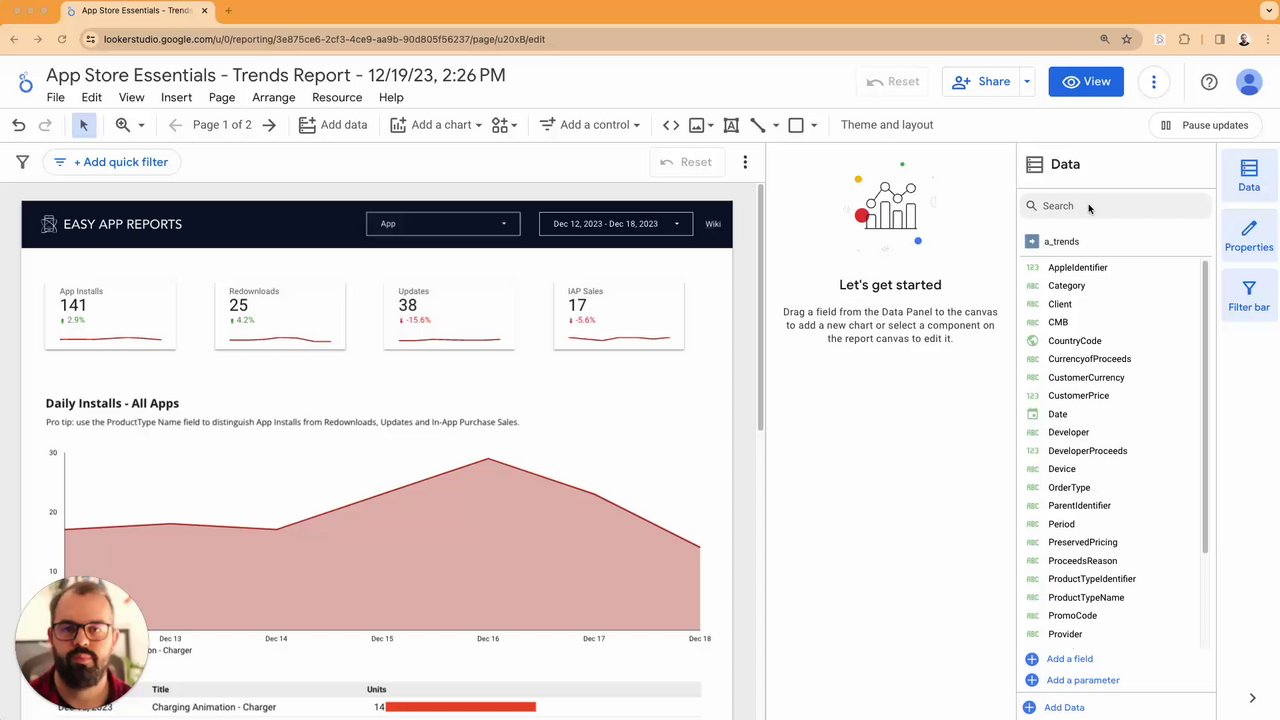The width and height of the screenshot is (1280, 720).
Task: Click the Undo arrow in toolbar
Action: (19, 125)
